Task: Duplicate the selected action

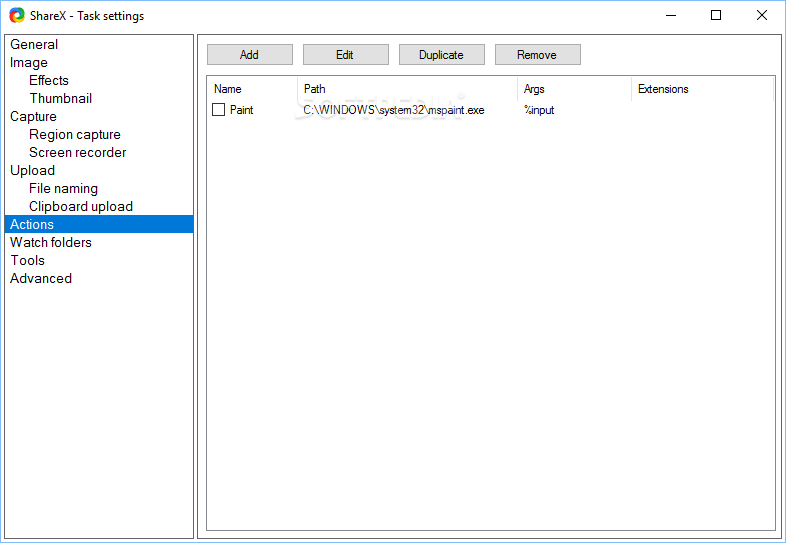Action: click(442, 55)
